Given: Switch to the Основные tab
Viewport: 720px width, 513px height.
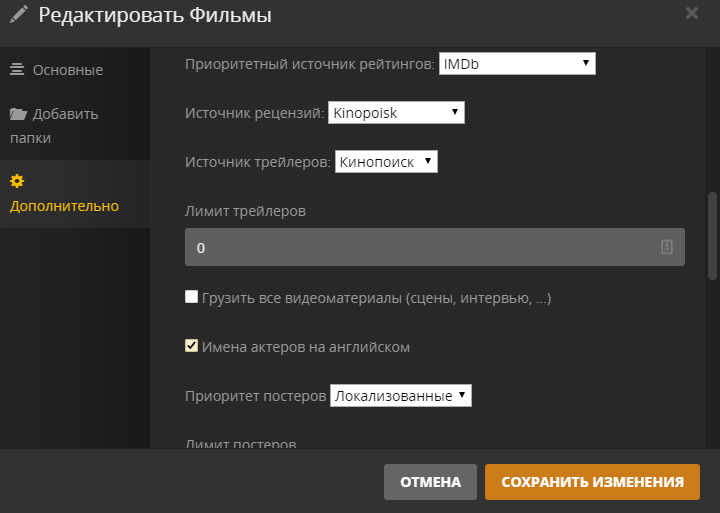Looking at the screenshot, I should pyautogui.click(x=67, y=70).
